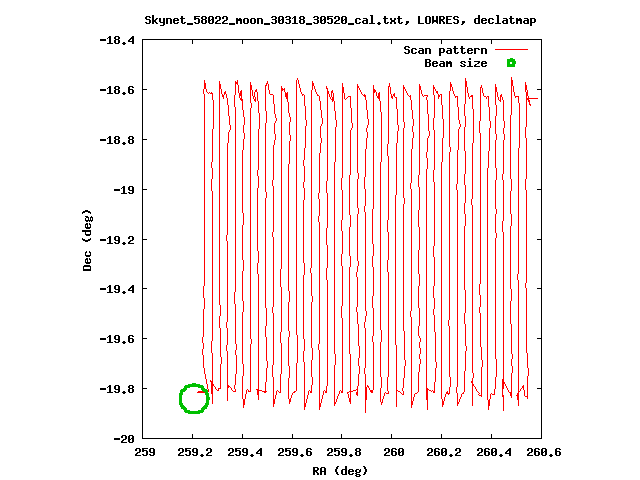Click the 259.6 x-axis tick label

click(x=293, y=452)
